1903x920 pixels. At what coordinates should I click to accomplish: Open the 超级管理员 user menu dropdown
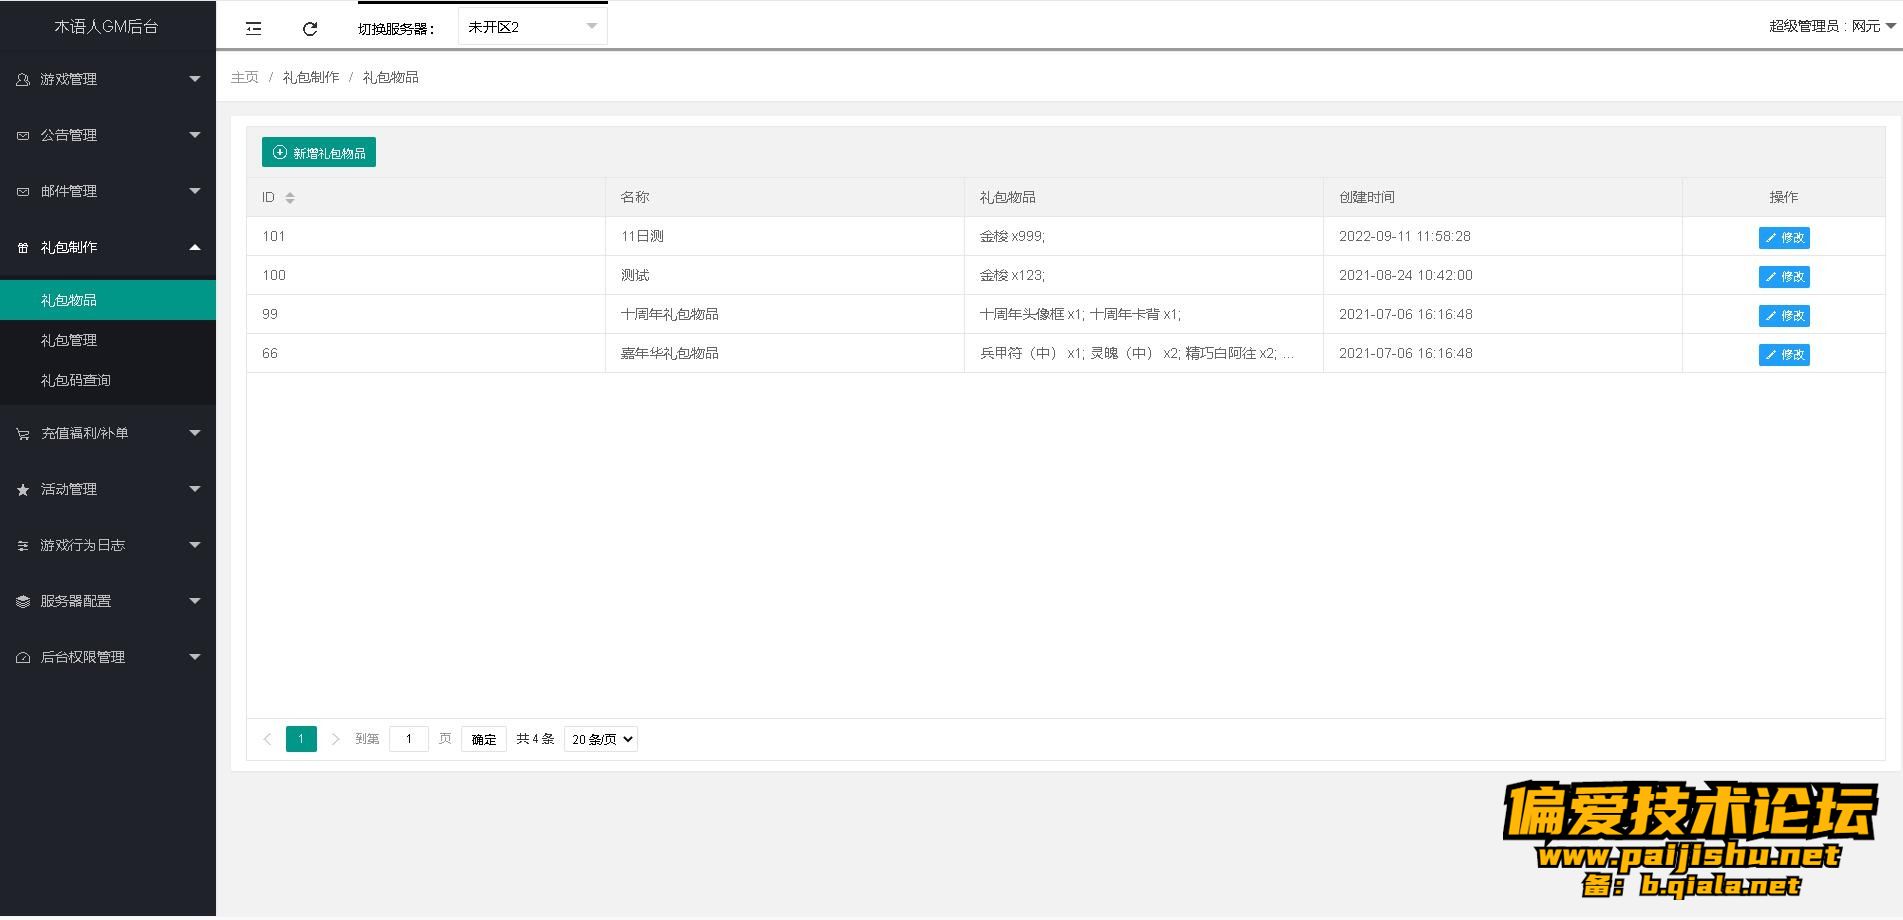click(x=1831, y=26)
